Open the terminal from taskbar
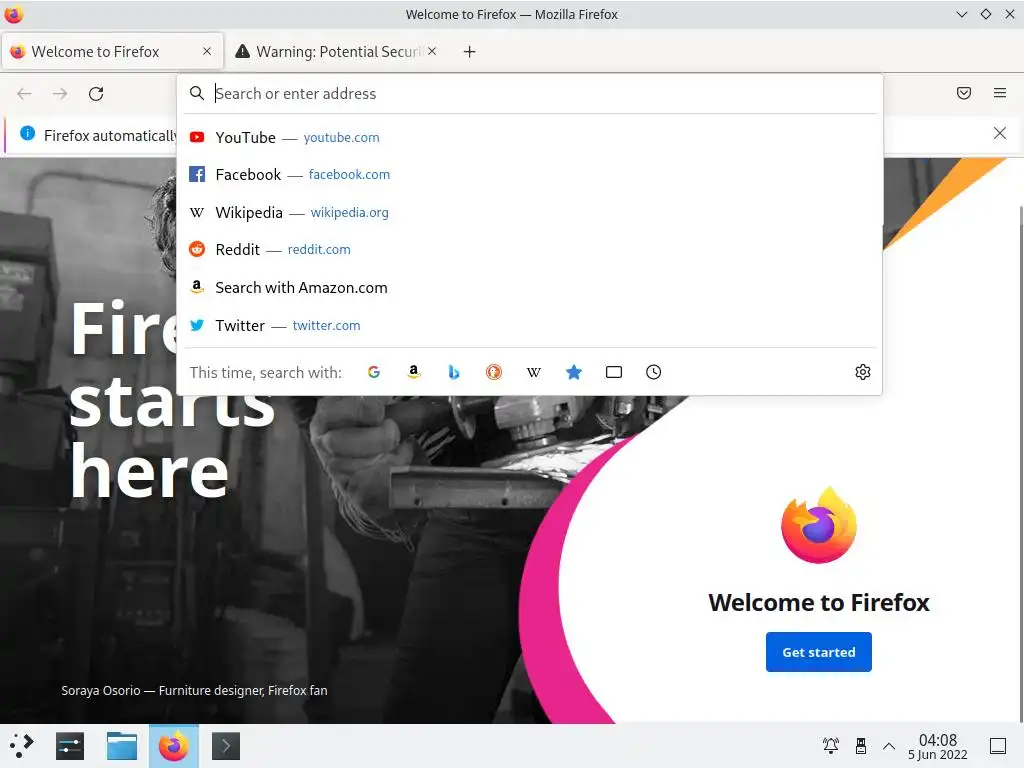This screenshot has height=768, width=1024. (226, 746)
